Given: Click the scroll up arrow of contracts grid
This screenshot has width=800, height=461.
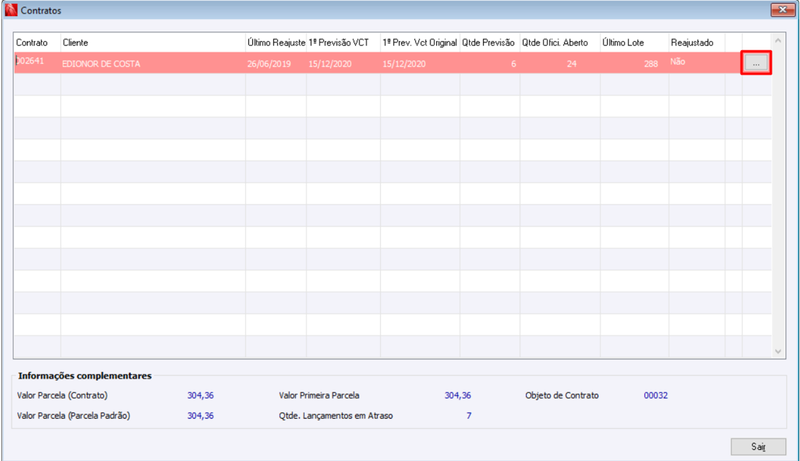Looking at the screenshot, I should pyautogui.click(x=778, y=41).
